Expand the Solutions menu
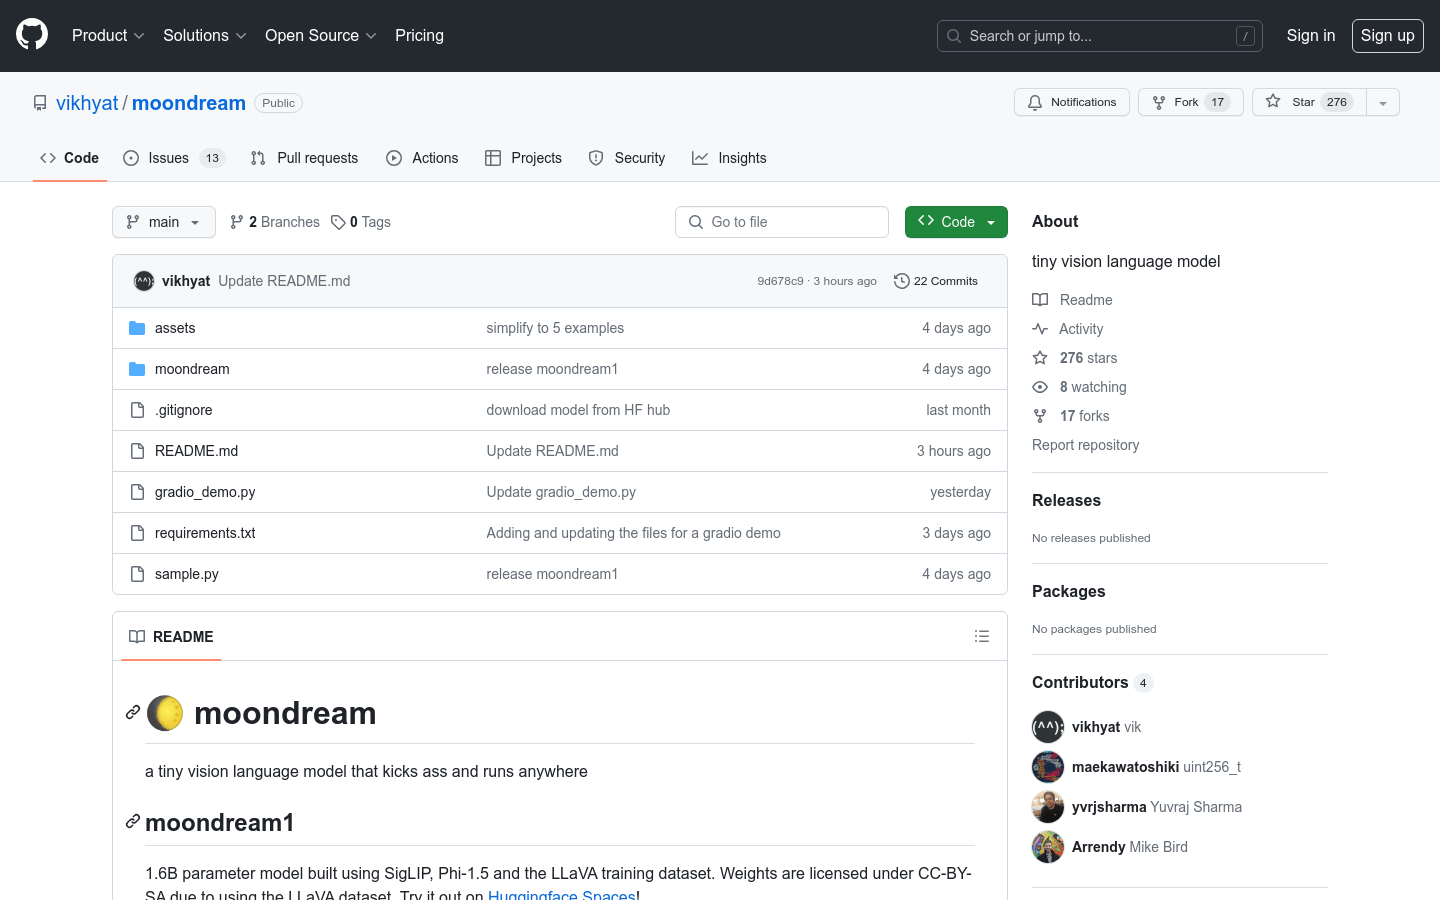 [205, 36]
